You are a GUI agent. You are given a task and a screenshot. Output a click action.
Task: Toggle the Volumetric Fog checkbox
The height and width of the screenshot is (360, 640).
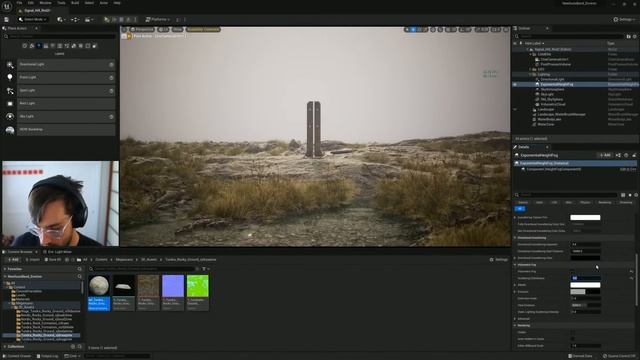pos(573,271)
